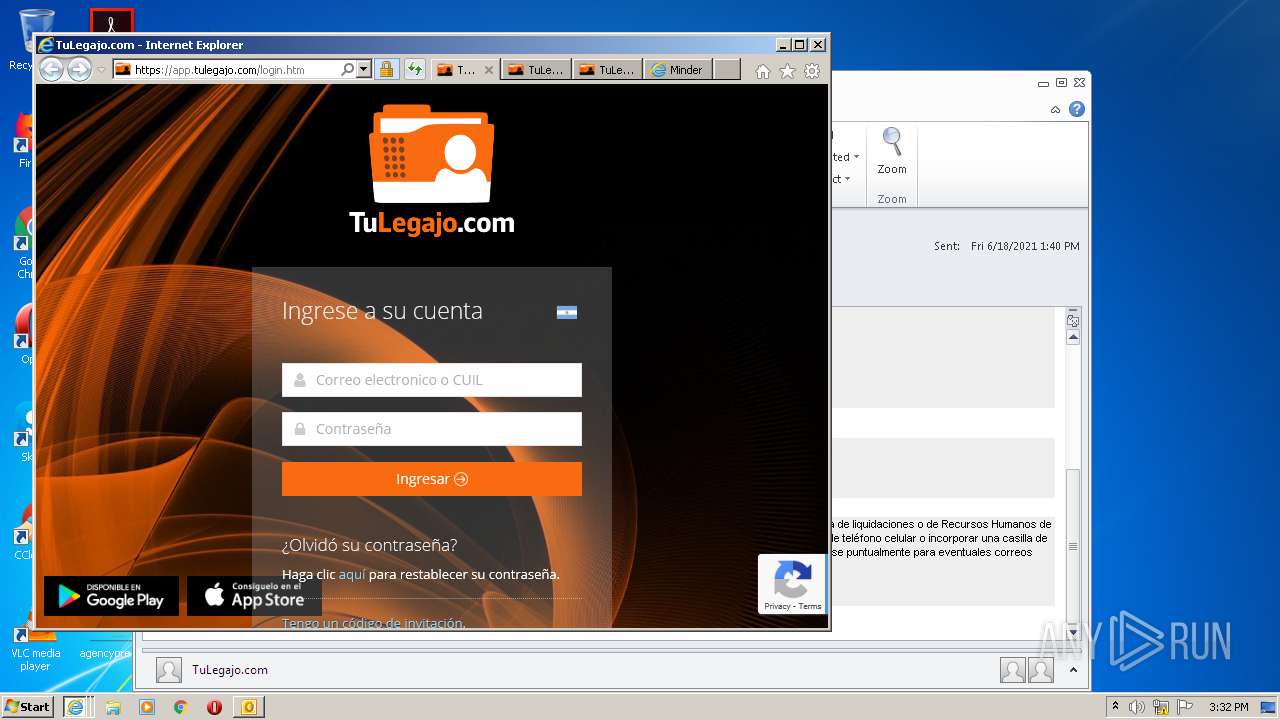1280x720 pixels.
Task: Click the TuLegajo.com logo
Action: pos(432,170)
